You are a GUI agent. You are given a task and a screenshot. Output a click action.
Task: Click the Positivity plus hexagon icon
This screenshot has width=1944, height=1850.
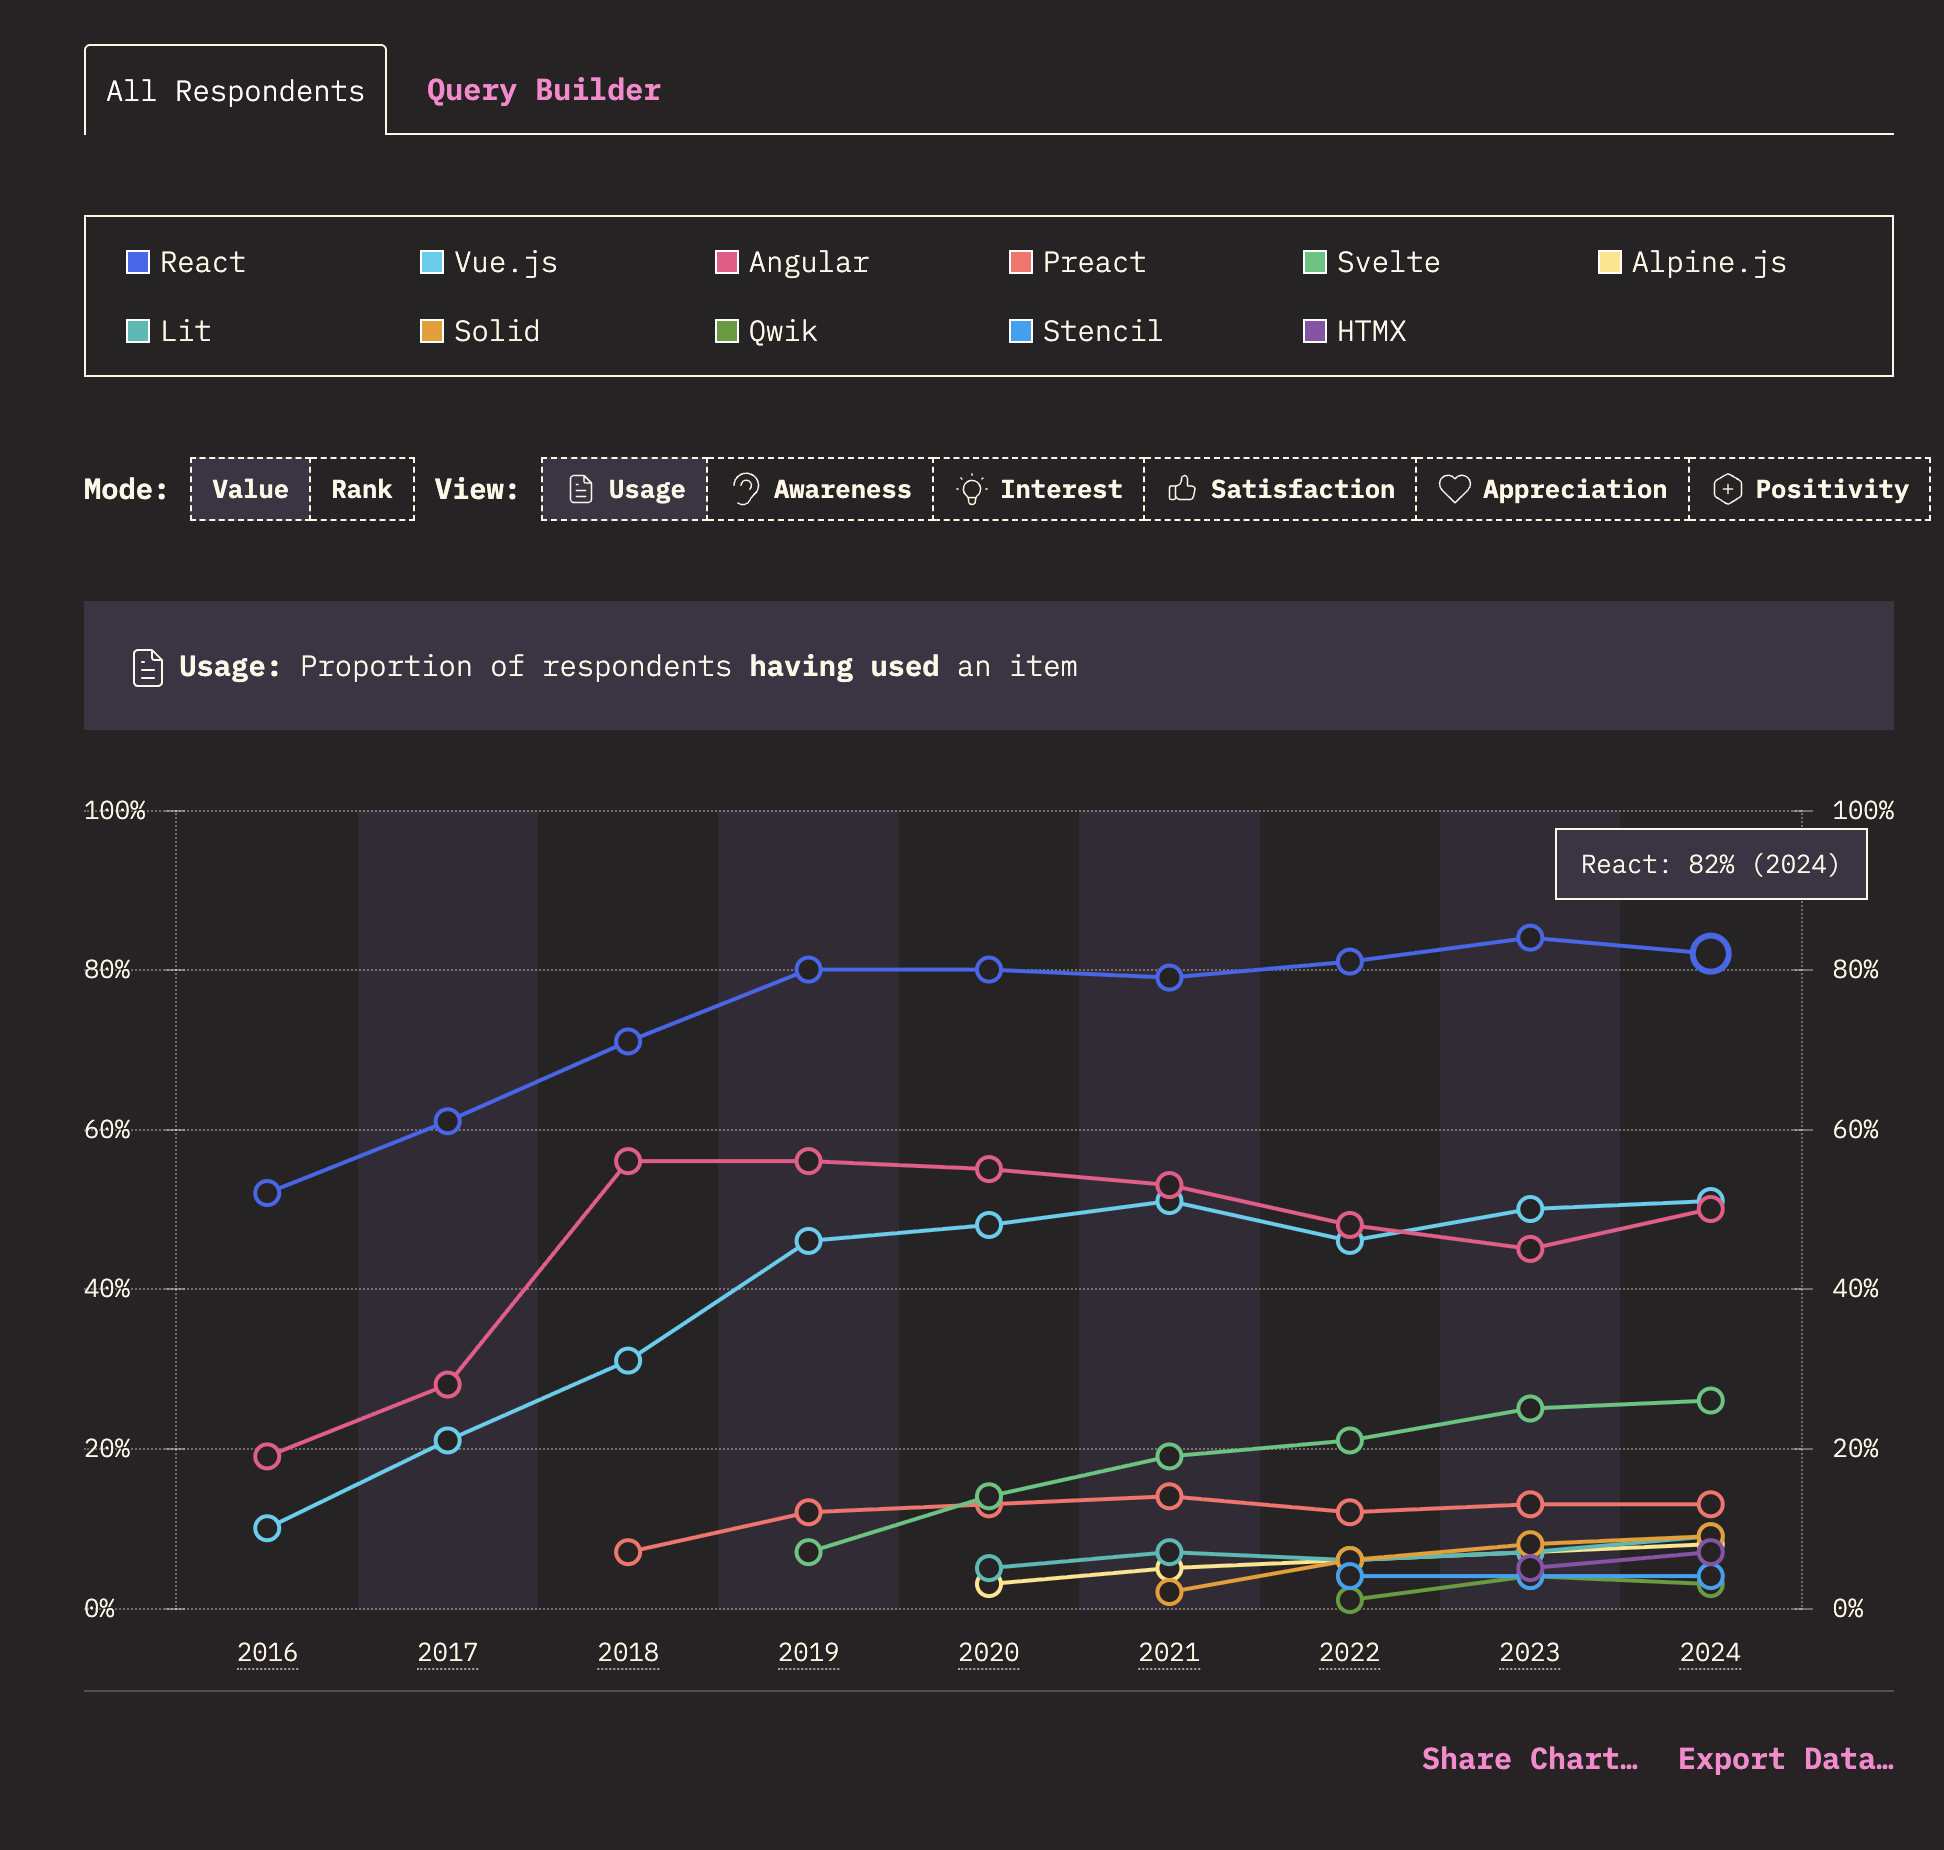1727,489
